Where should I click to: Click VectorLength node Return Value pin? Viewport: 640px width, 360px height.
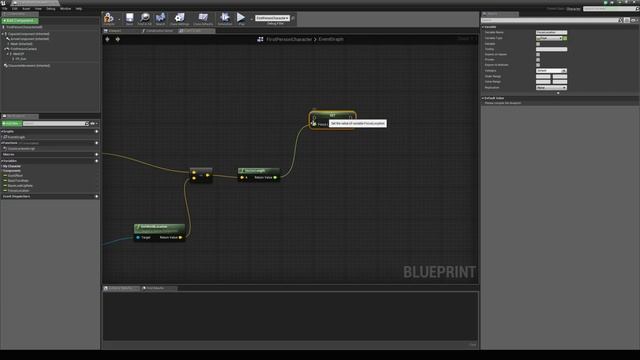coord(275,178)
